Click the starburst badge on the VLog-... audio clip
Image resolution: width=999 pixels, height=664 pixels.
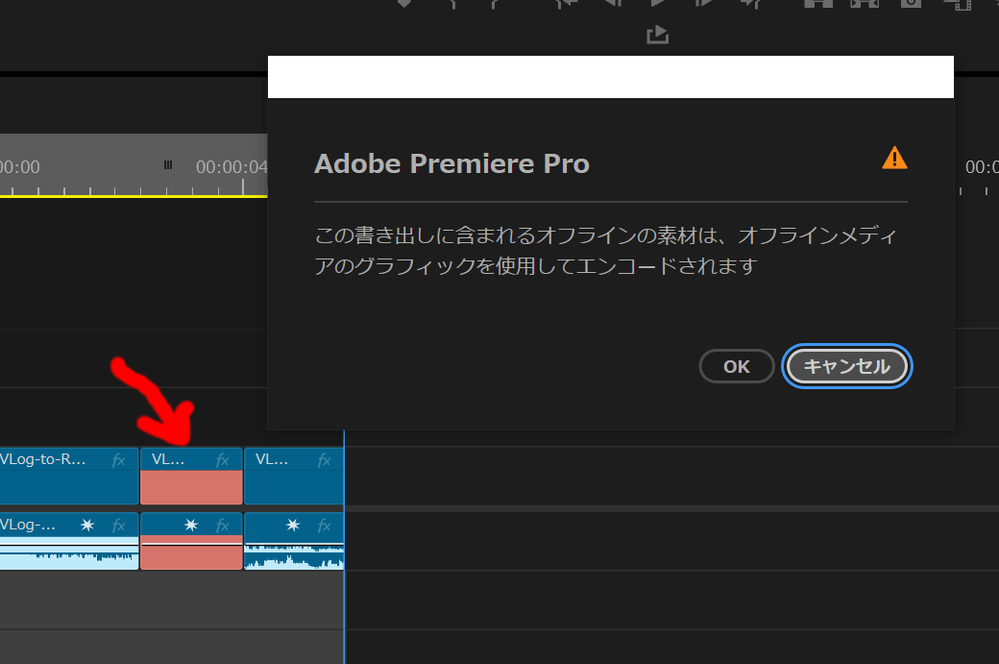[x=87, y=525]
